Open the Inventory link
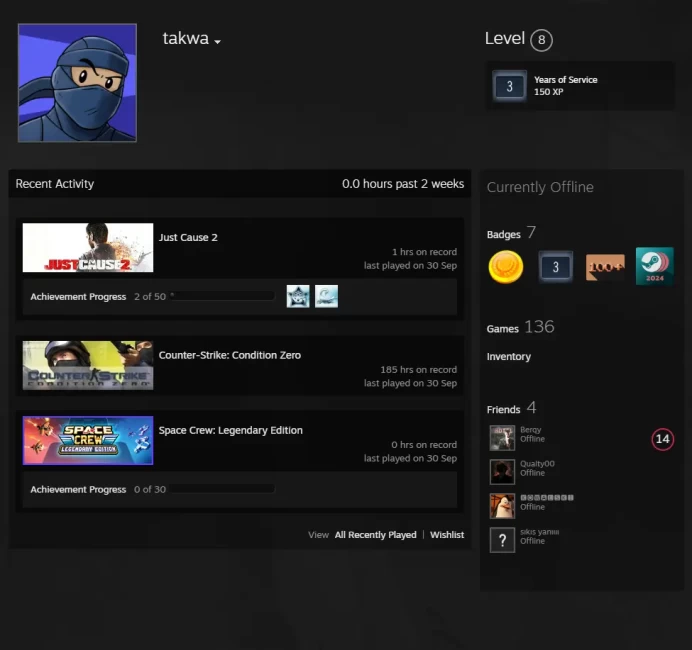The height and width of the screenshot is (650, 692). click(x=509, y=357)
